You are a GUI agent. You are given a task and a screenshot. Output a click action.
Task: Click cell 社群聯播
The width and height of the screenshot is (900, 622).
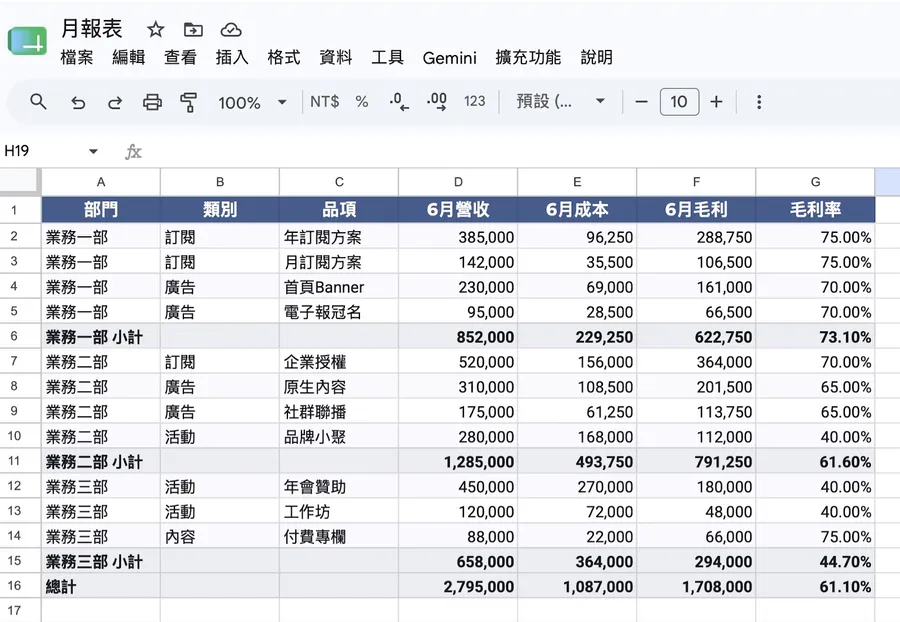pos(339,411)
